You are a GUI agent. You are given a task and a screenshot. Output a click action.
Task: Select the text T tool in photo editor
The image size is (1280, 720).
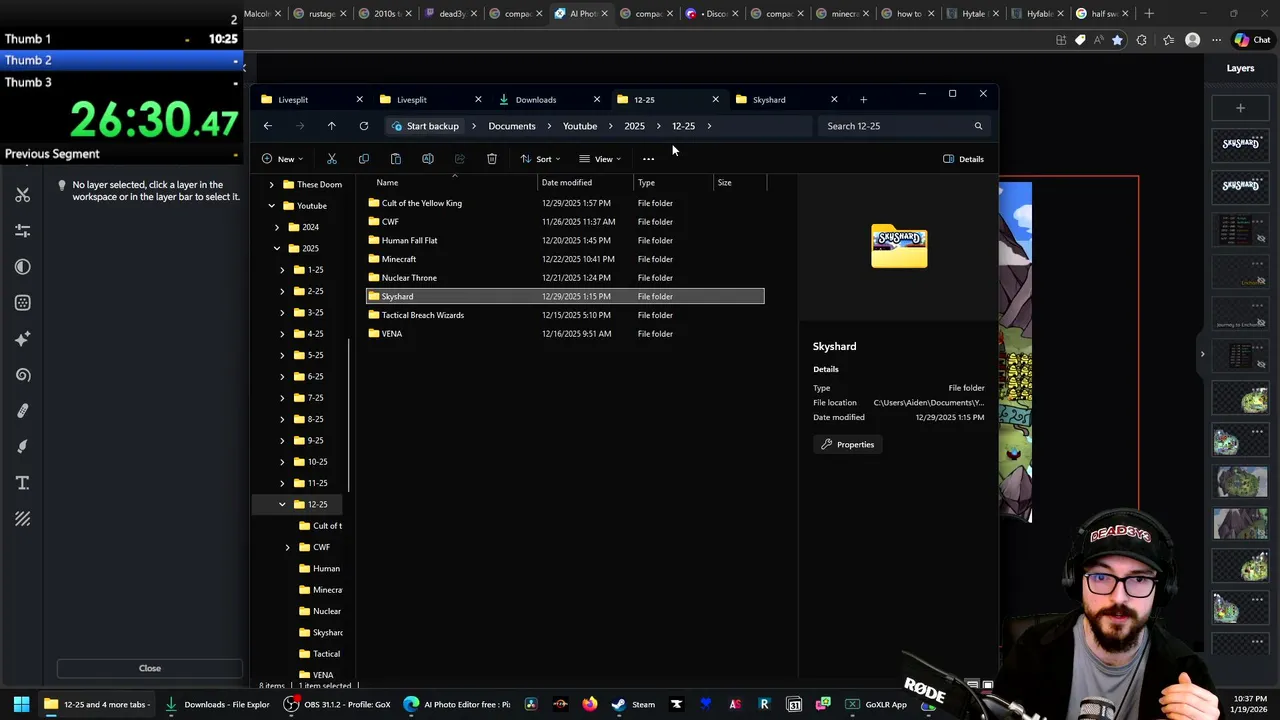point(23,483)
